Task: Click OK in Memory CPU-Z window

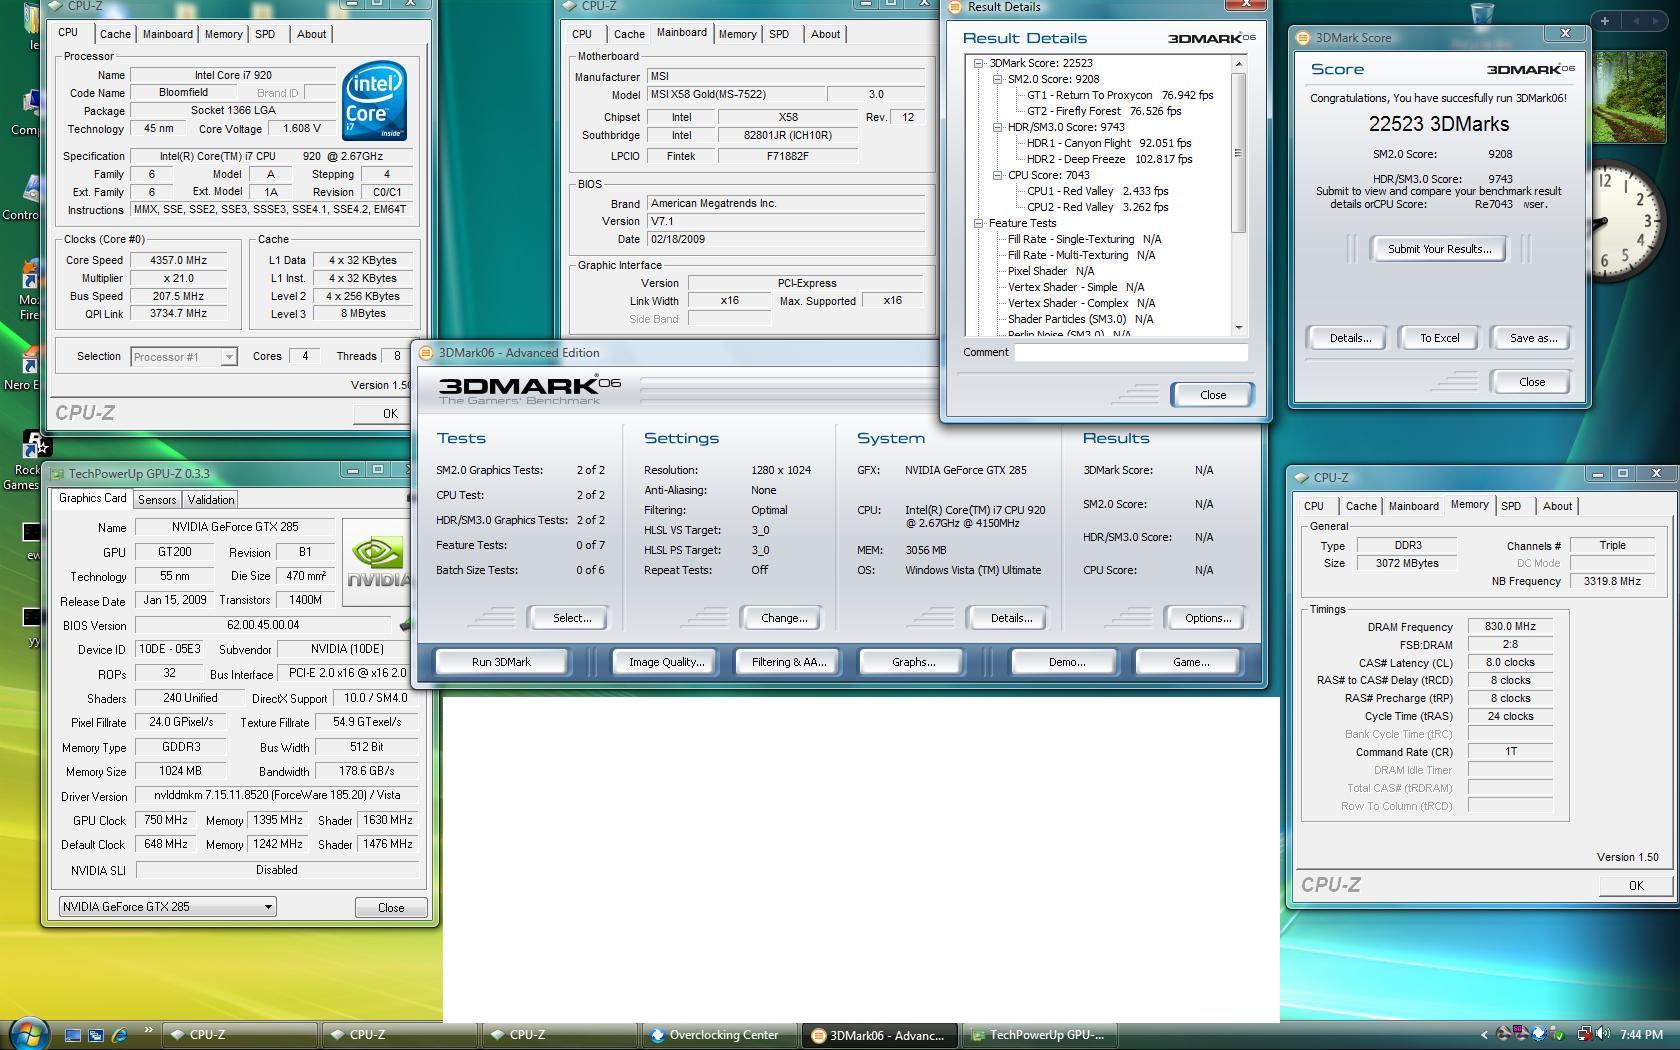Action: coord(1636,885)
